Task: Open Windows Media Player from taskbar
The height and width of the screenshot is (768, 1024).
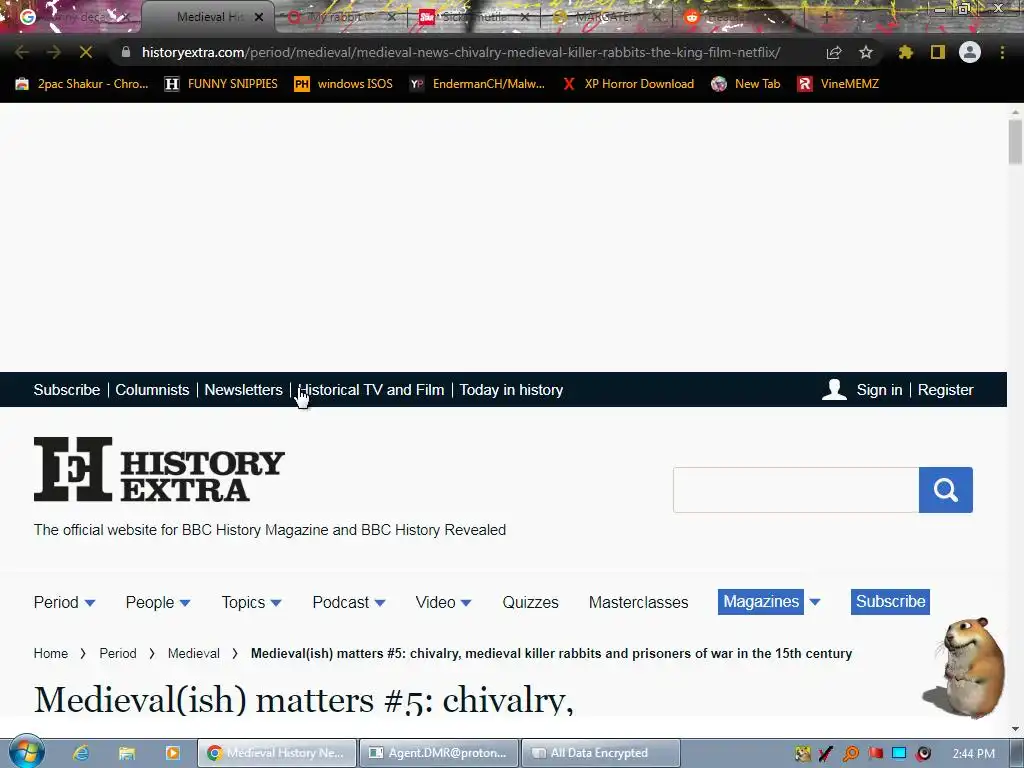Action: pos(172,753)
